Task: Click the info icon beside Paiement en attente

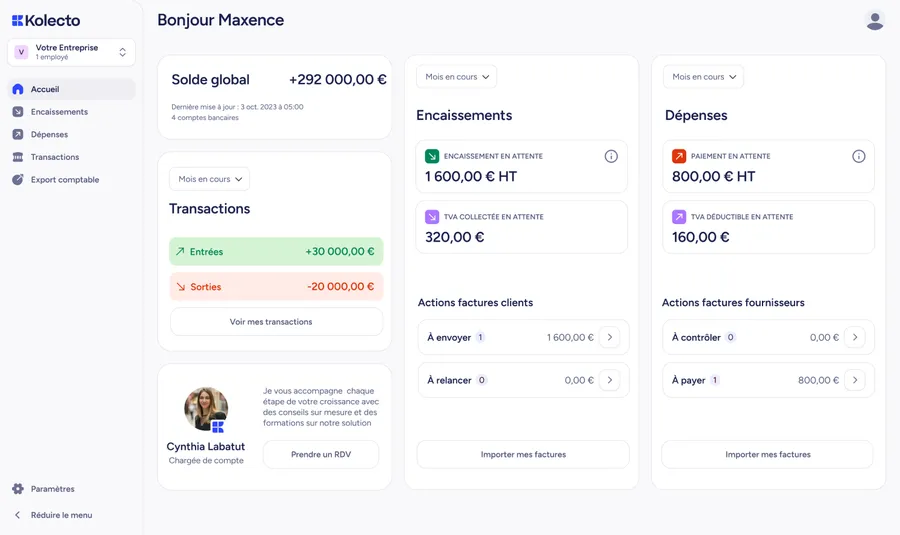Action: click(x=858, y=156)
